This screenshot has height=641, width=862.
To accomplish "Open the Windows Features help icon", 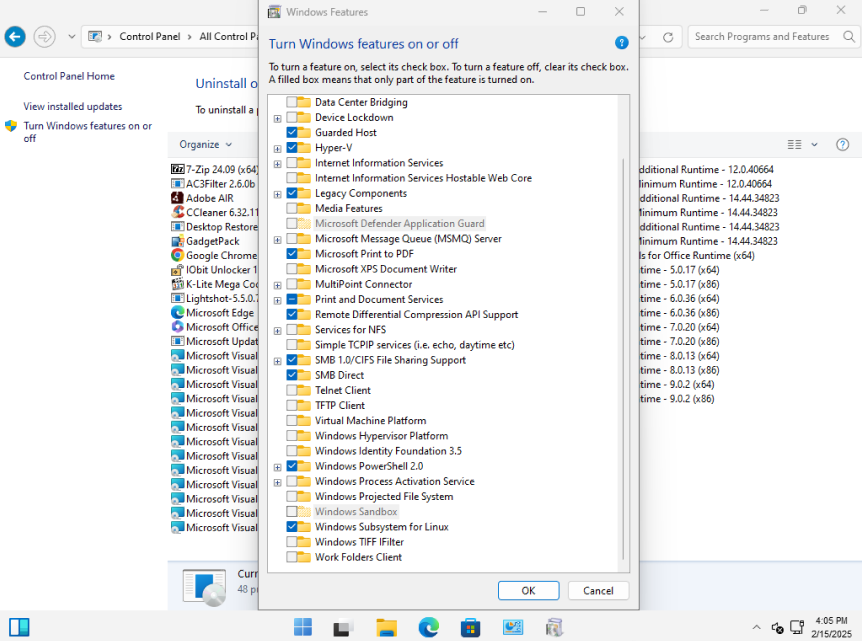I will coord(621,43).
